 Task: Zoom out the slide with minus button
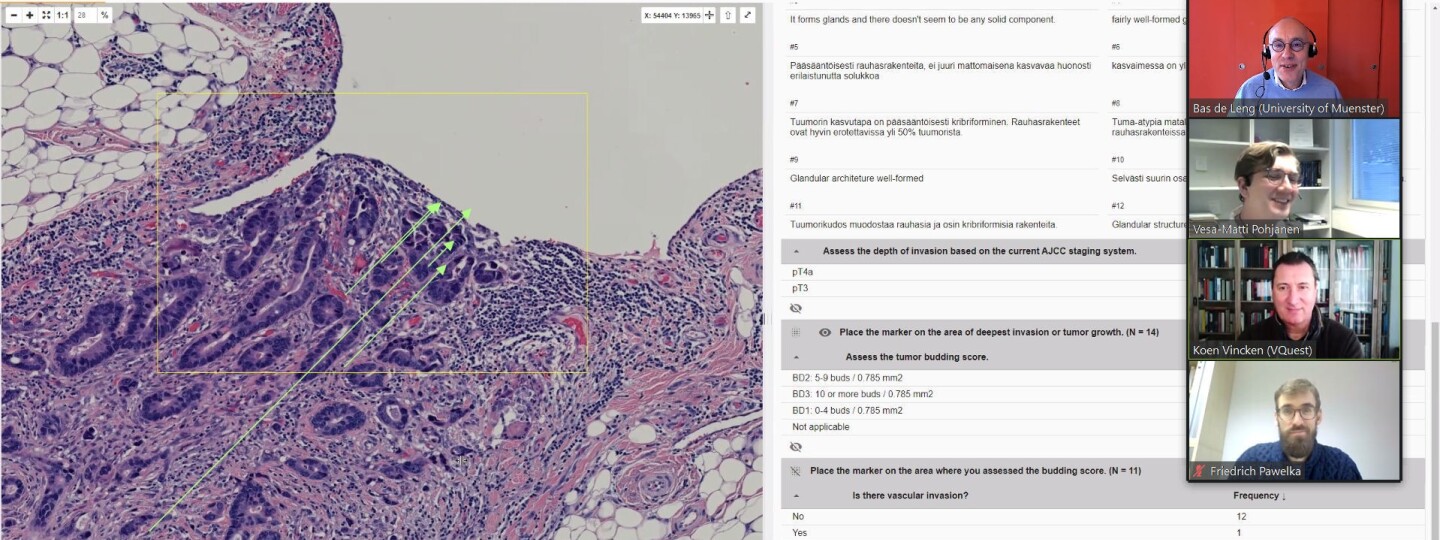[14, 15]
